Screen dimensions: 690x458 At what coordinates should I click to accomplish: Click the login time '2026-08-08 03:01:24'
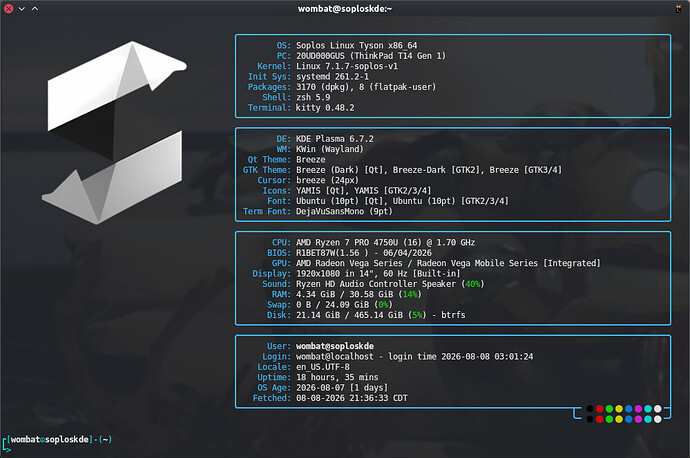(487, 357)
